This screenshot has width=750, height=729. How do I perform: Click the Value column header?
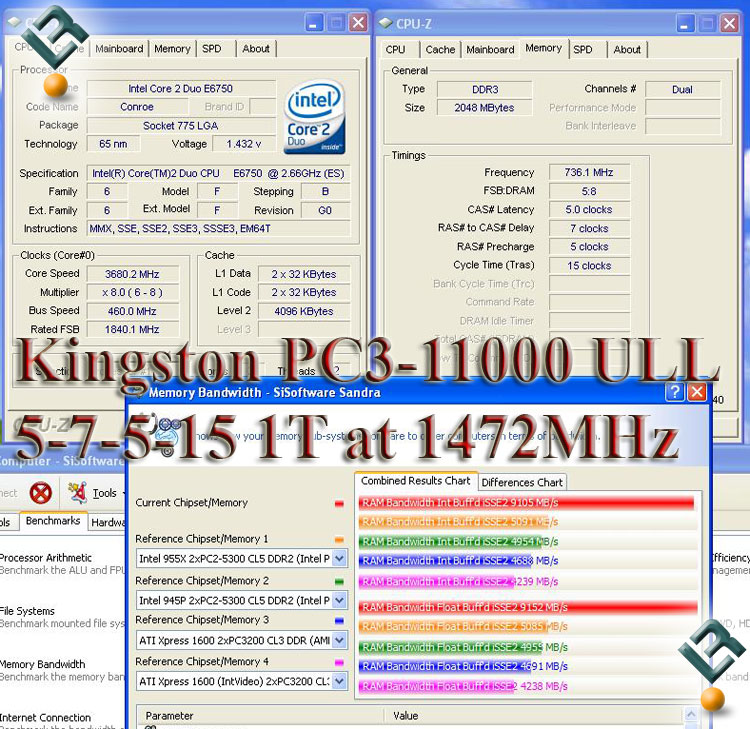coord(533,716)
